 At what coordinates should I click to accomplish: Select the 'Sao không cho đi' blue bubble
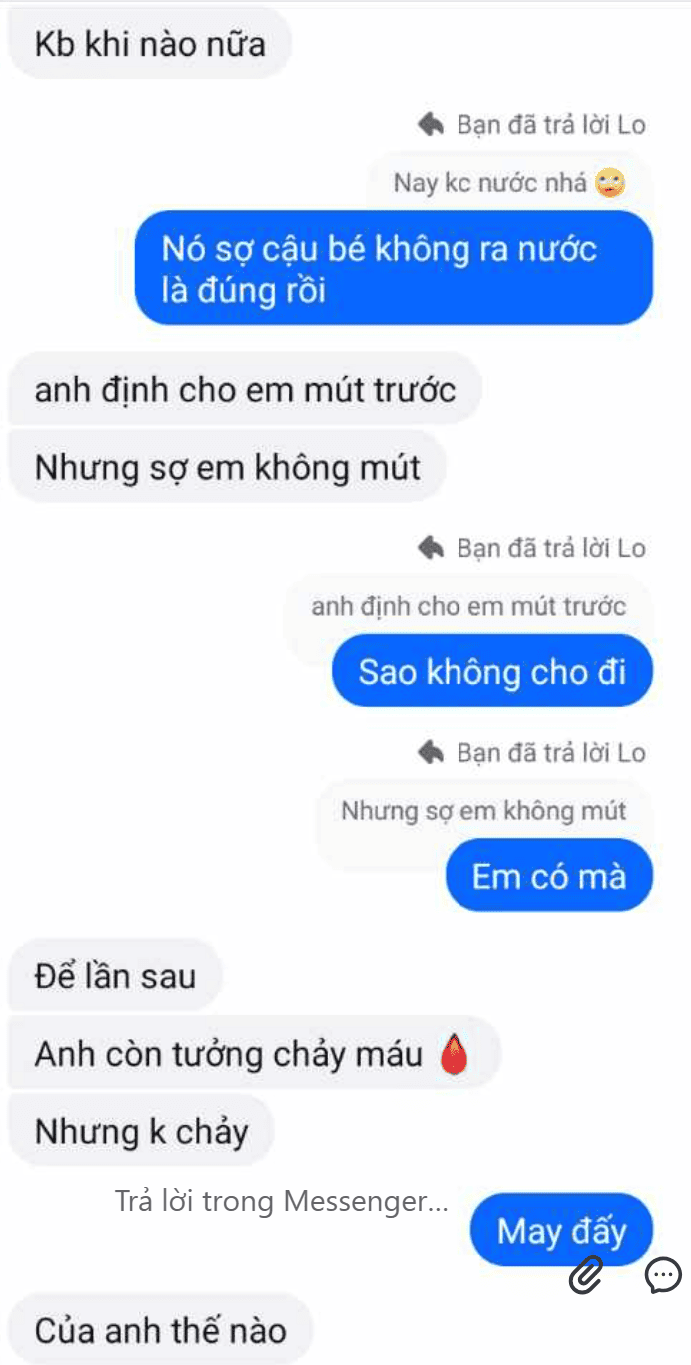click(492, 671)
